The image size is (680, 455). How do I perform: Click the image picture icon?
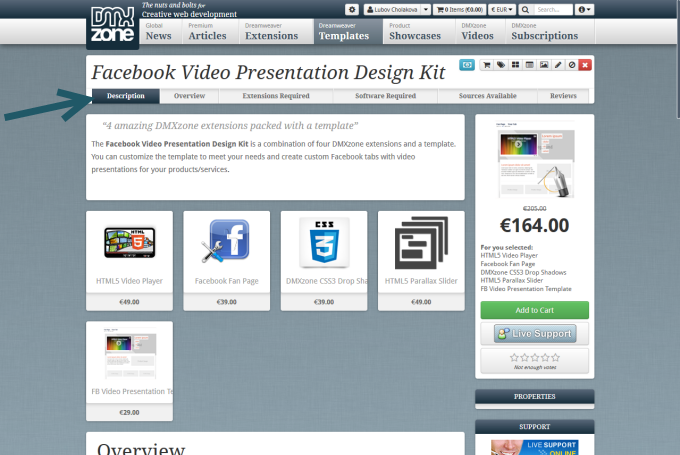pos(544,65)
